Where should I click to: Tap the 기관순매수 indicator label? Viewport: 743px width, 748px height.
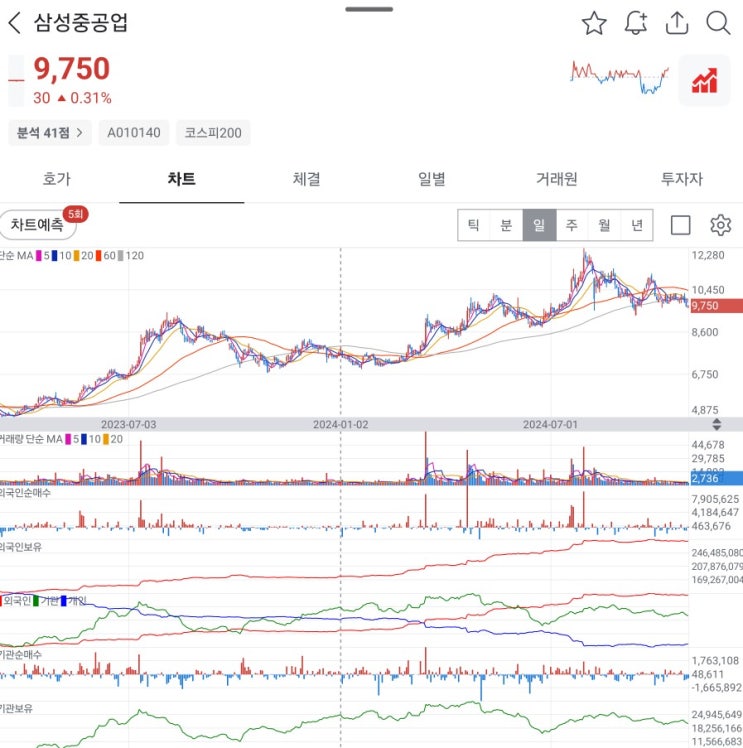(x=21, y=654)
